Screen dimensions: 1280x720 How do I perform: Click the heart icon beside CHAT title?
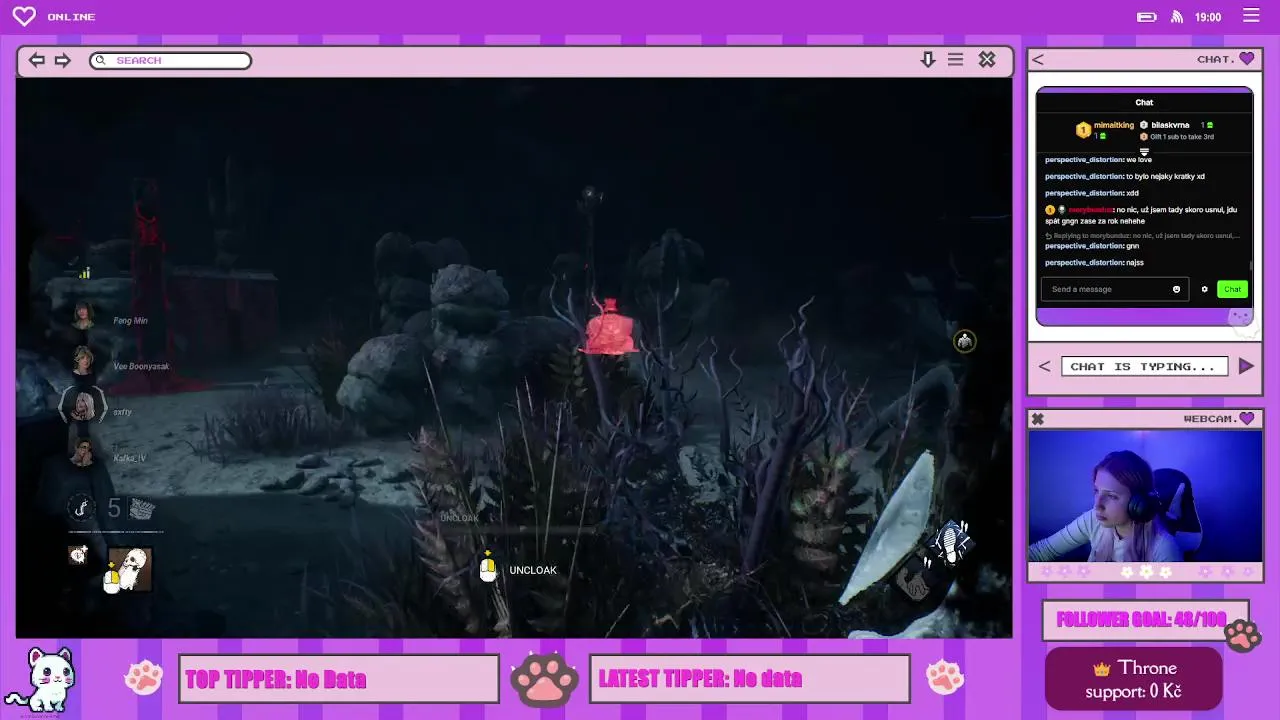(x=1246, y=59)
